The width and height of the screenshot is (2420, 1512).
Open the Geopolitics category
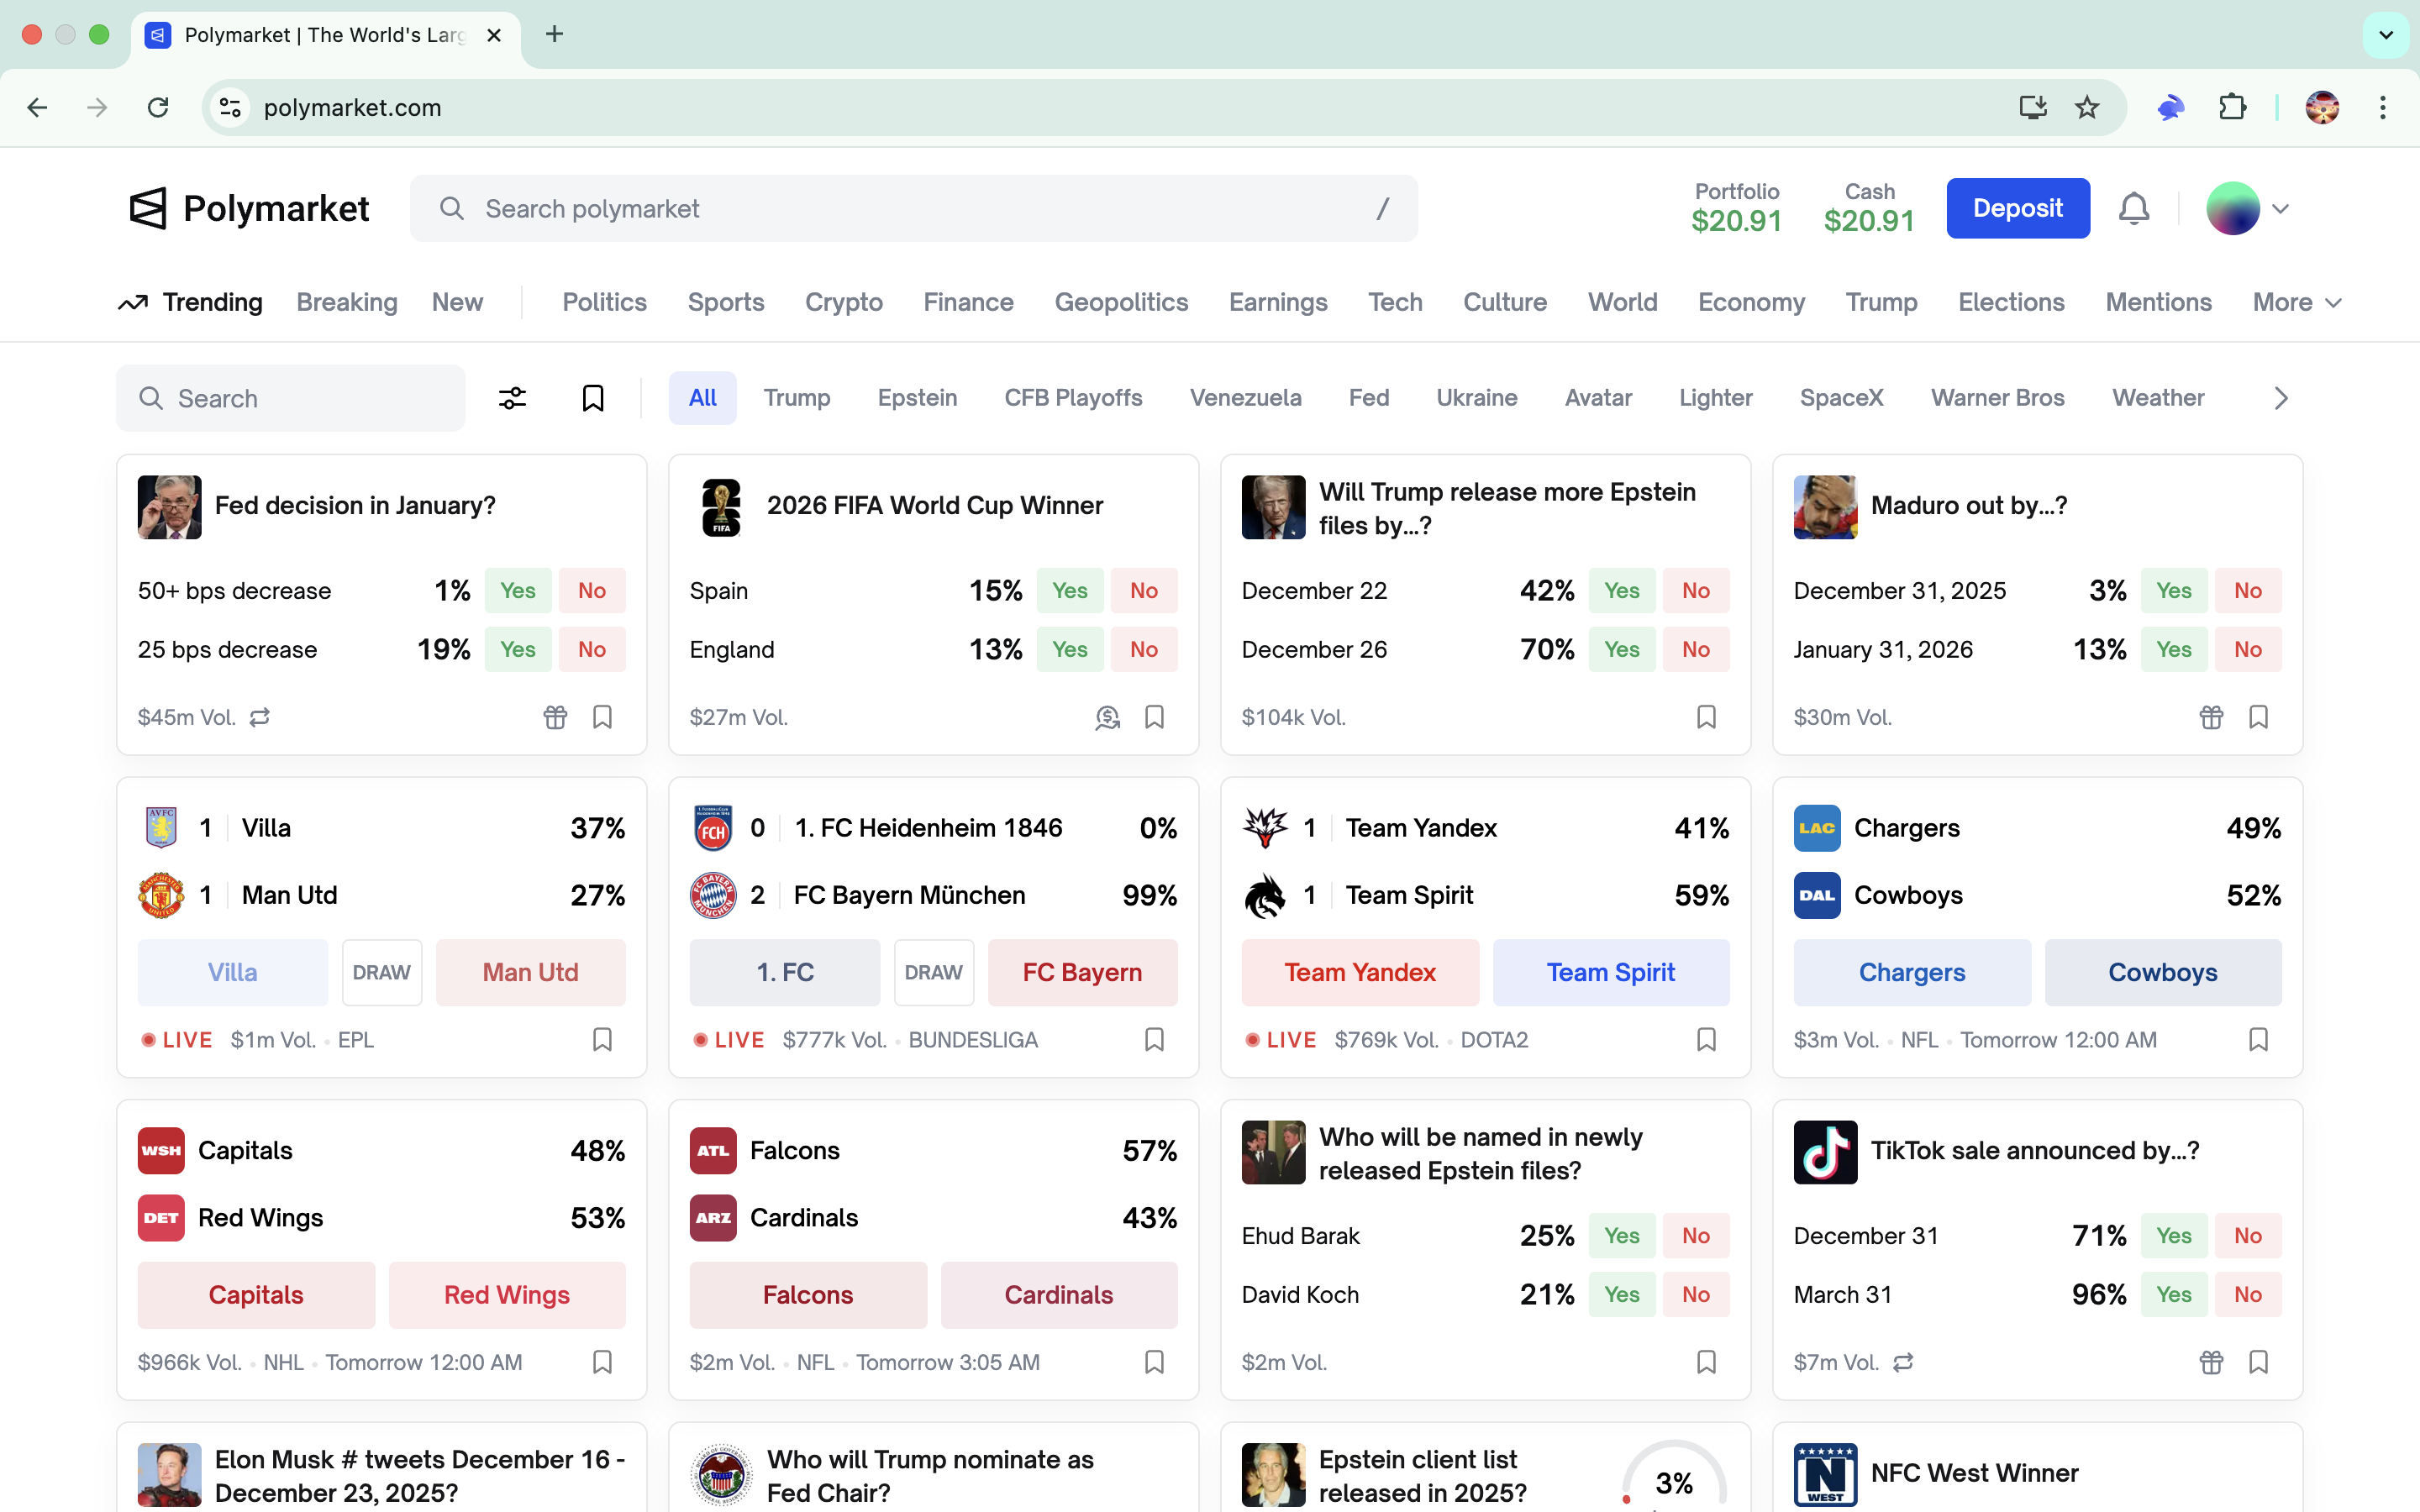tap(1121, 302)
